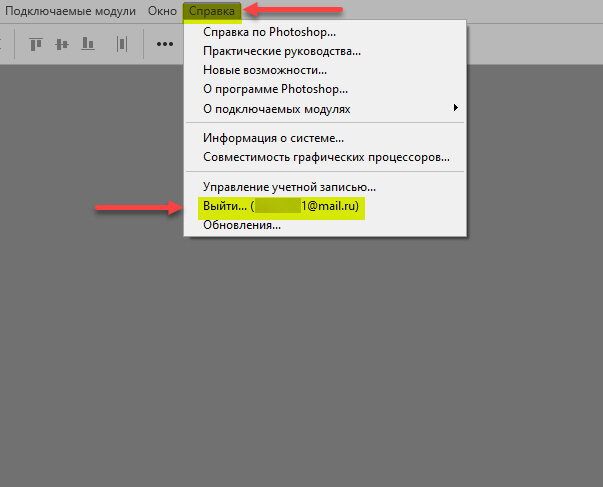The width and height of the screenshot is (603, 487).
Task: Open Информация о системе...
Action: [x=325, y=138]
